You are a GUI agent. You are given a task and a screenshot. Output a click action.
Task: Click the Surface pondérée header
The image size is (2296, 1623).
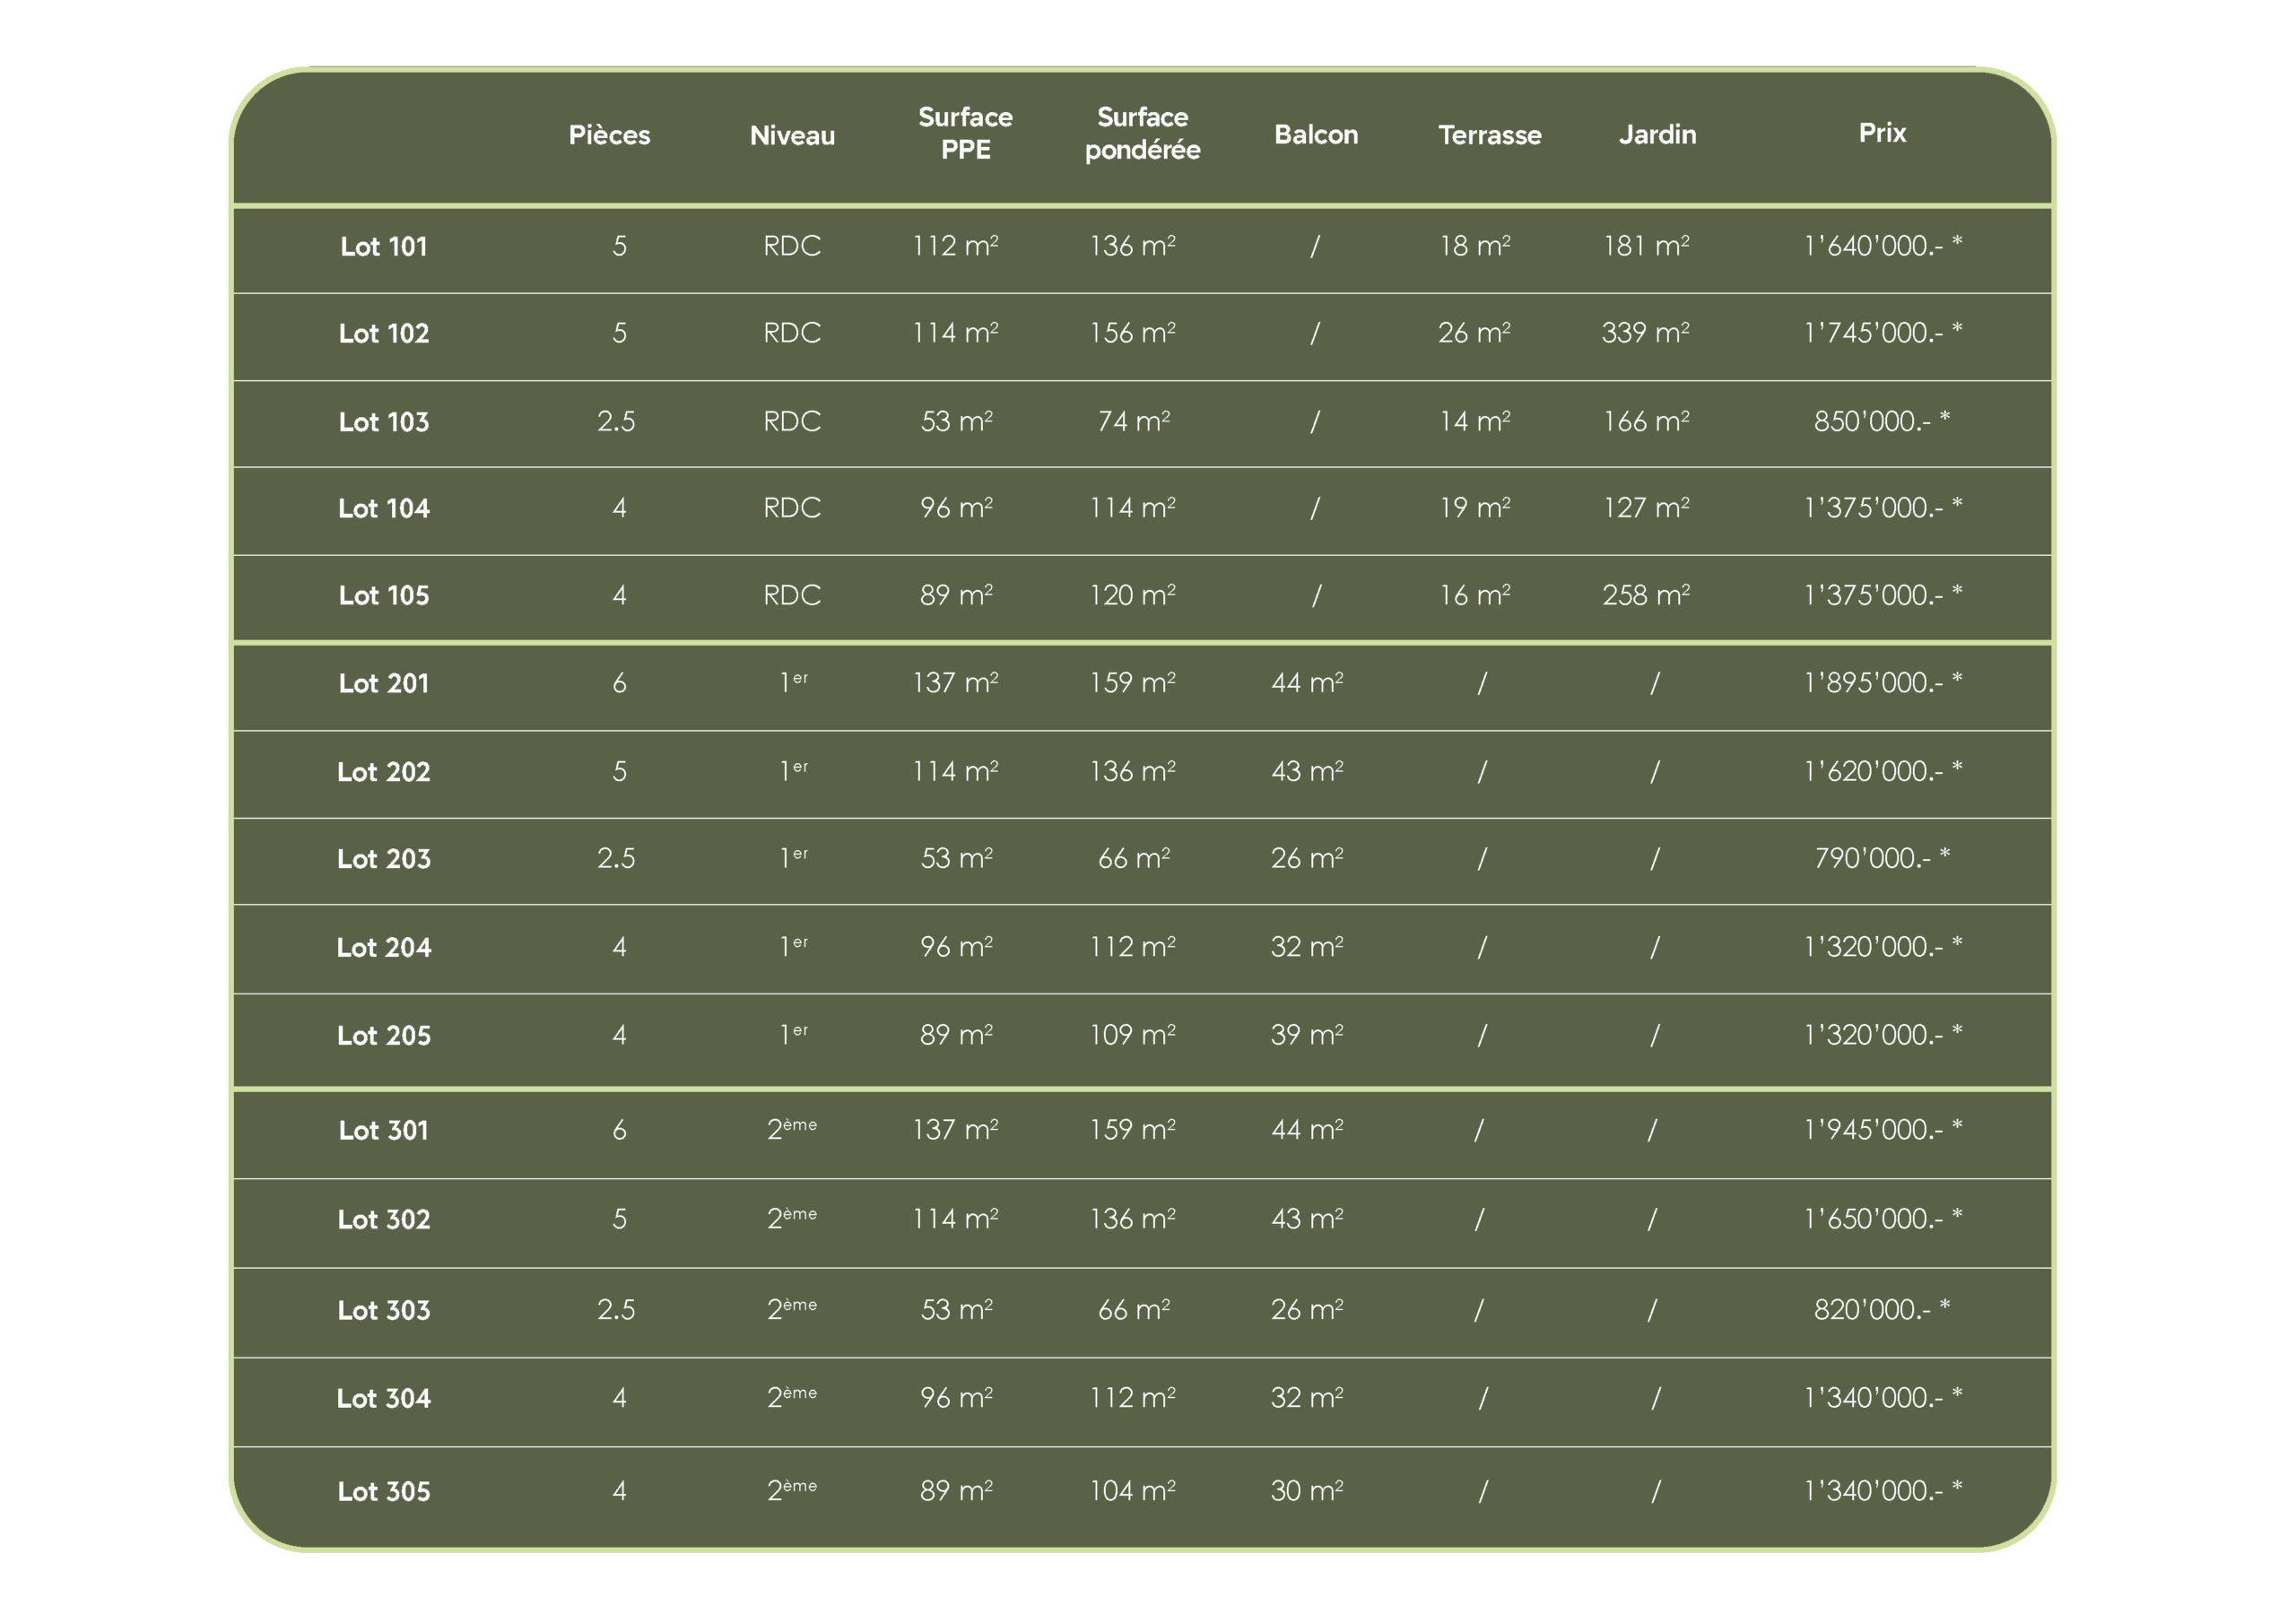tap(1142, 133)
